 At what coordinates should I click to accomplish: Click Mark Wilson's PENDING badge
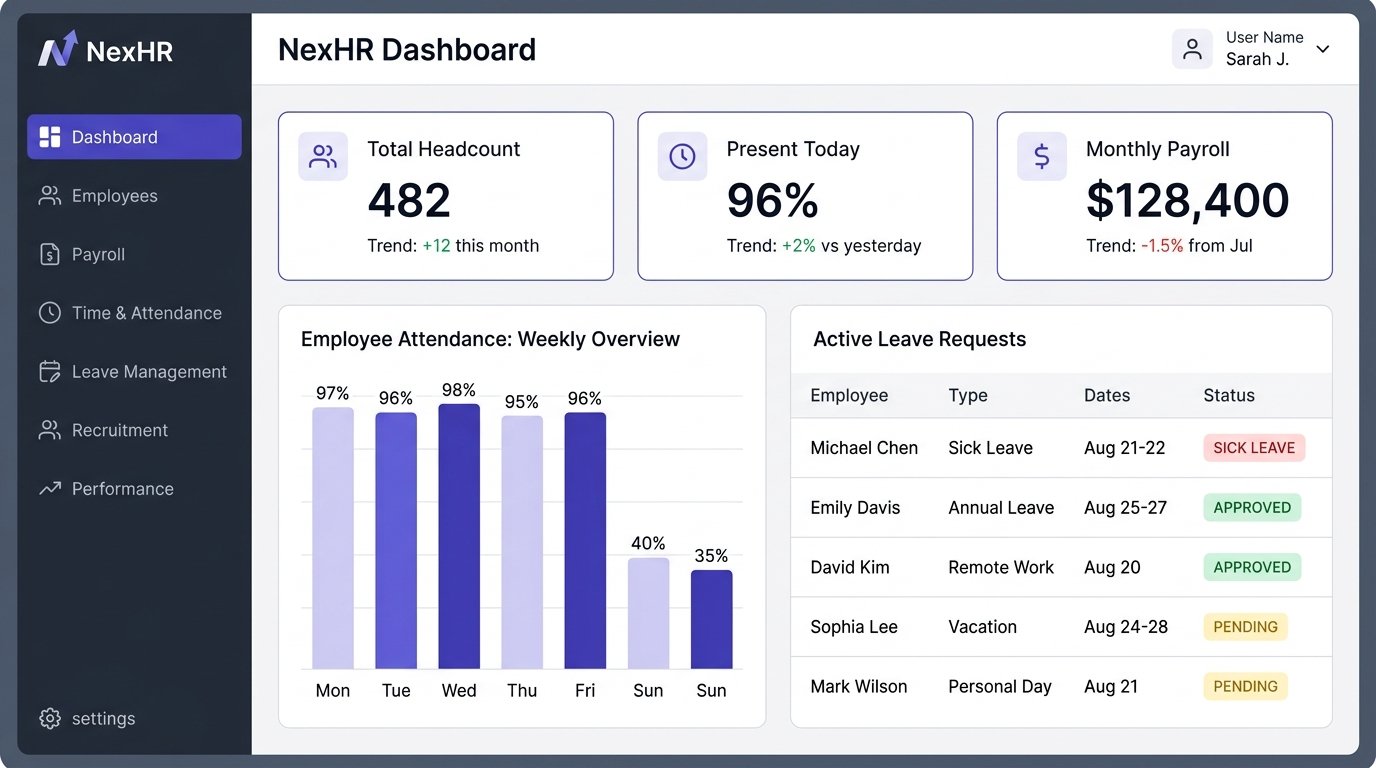[x=1245, y=687]
